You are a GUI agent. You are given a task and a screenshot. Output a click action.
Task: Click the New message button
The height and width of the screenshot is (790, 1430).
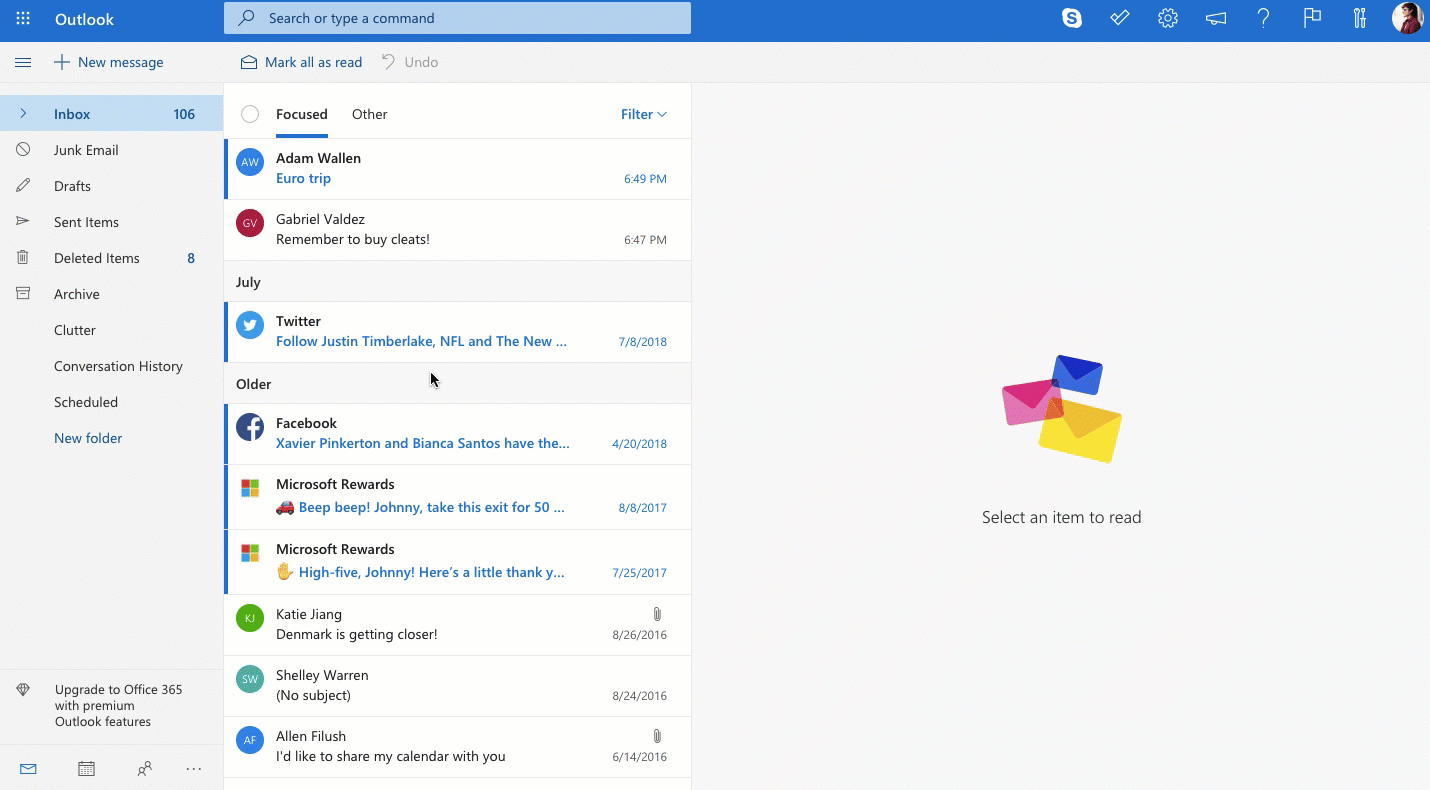(108, 62)
